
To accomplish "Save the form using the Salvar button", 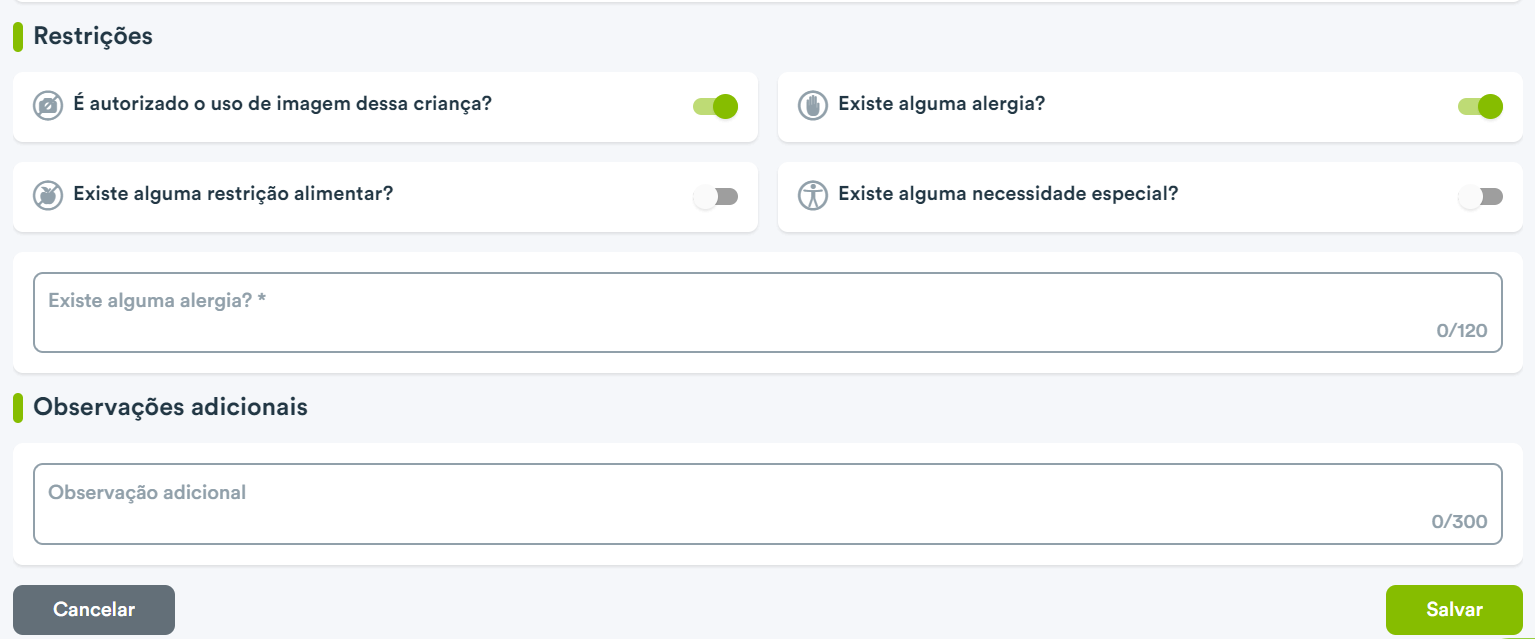I will (1454, 610).
